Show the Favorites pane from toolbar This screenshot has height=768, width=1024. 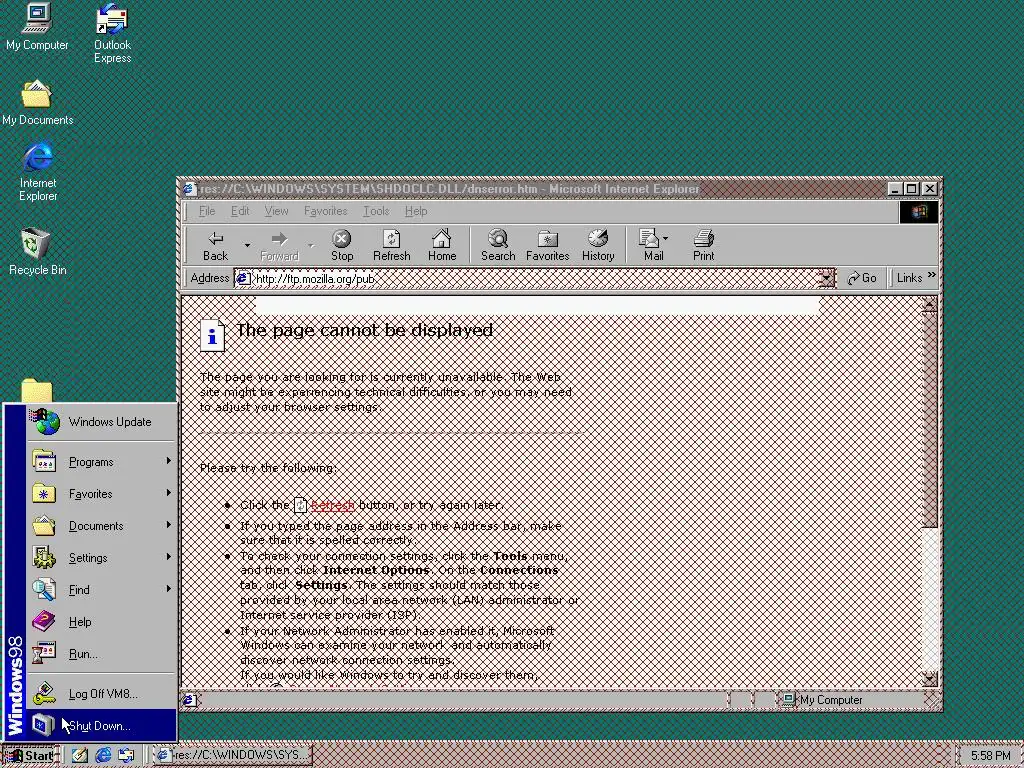point(547,246)
